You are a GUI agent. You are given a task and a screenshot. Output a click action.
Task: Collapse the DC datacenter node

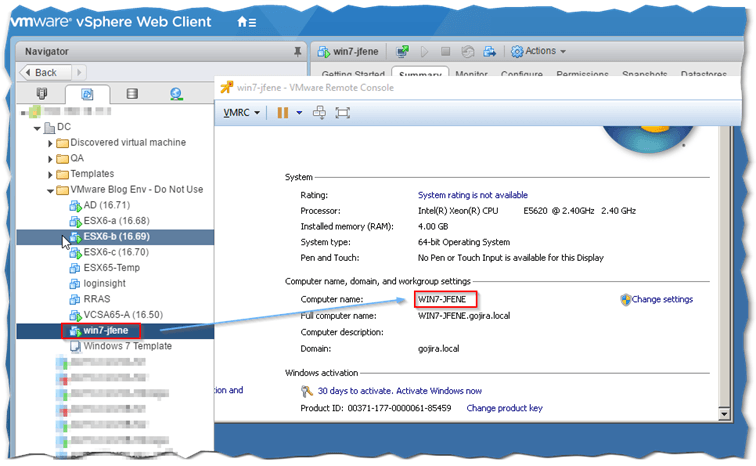[x=37, y=128]
